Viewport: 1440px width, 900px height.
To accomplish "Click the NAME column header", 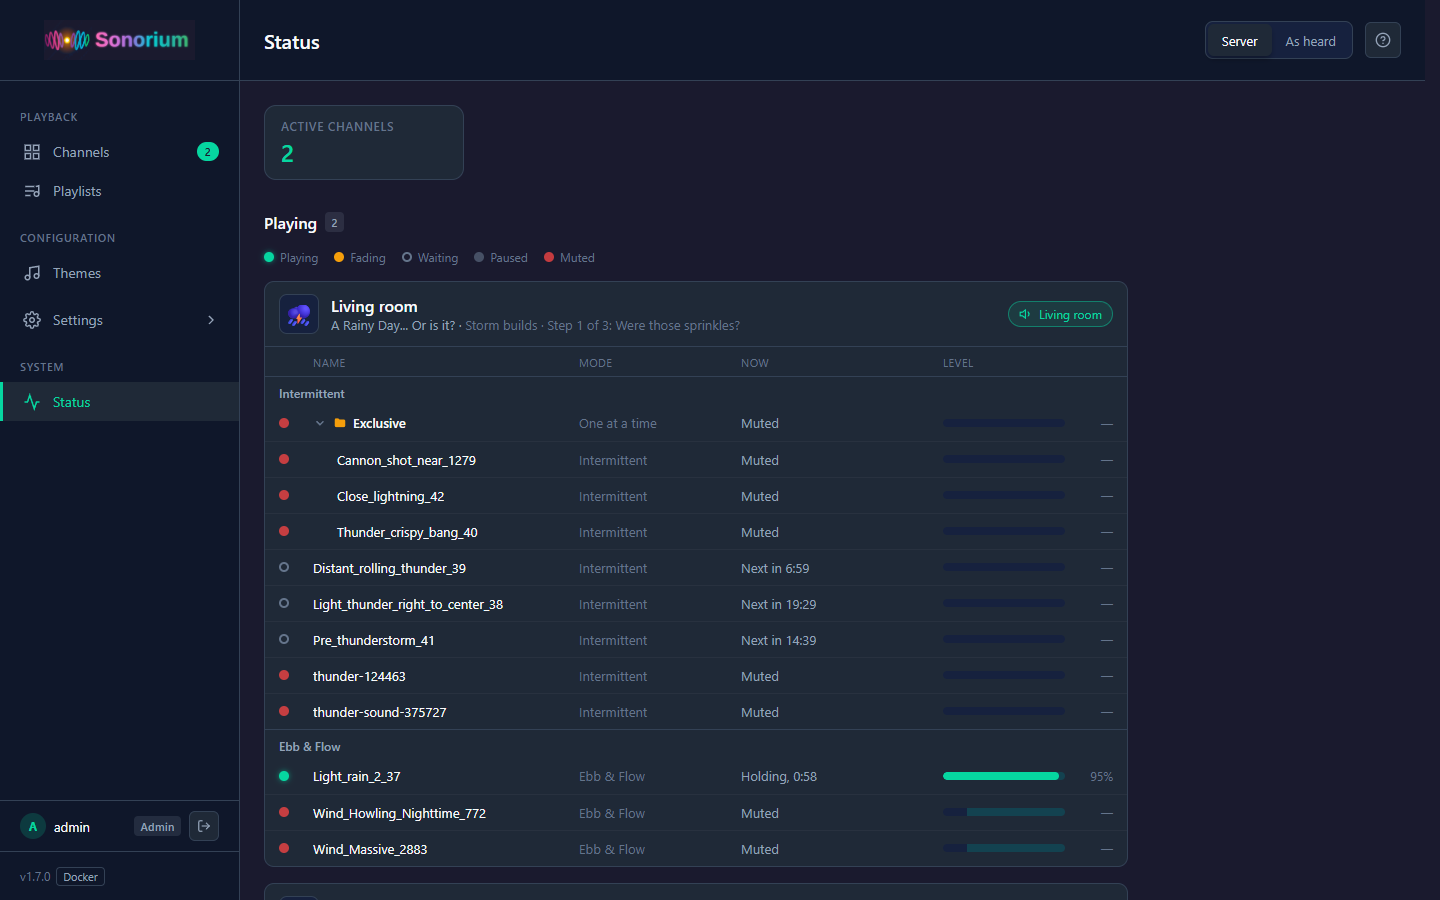I will [x=329, y=363].
